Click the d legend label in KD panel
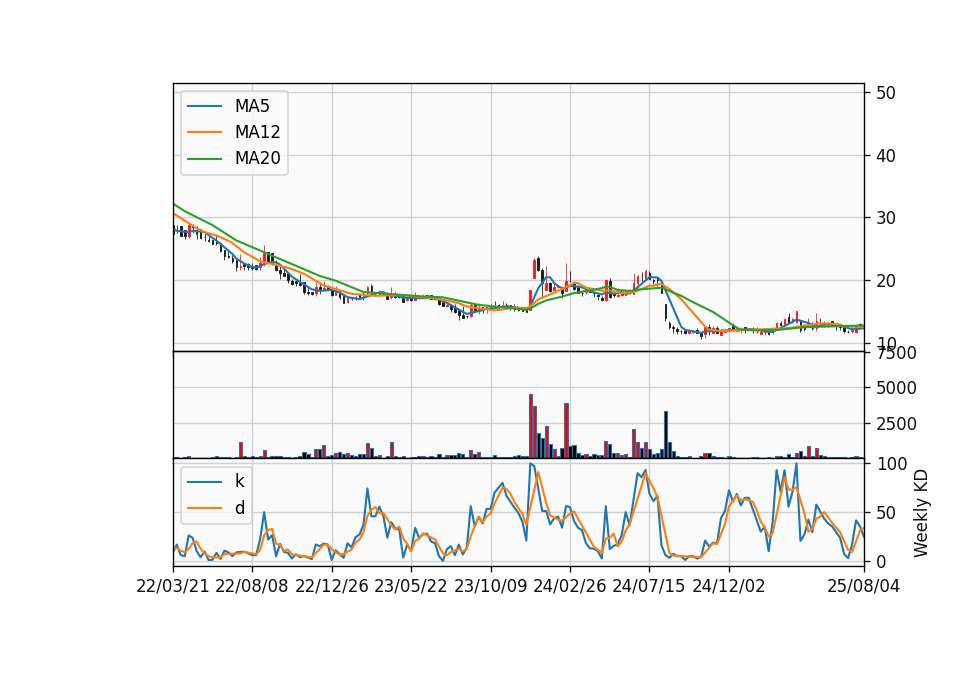Image resolution: width=960 pixels, height=690 pixels. (240, 508)
